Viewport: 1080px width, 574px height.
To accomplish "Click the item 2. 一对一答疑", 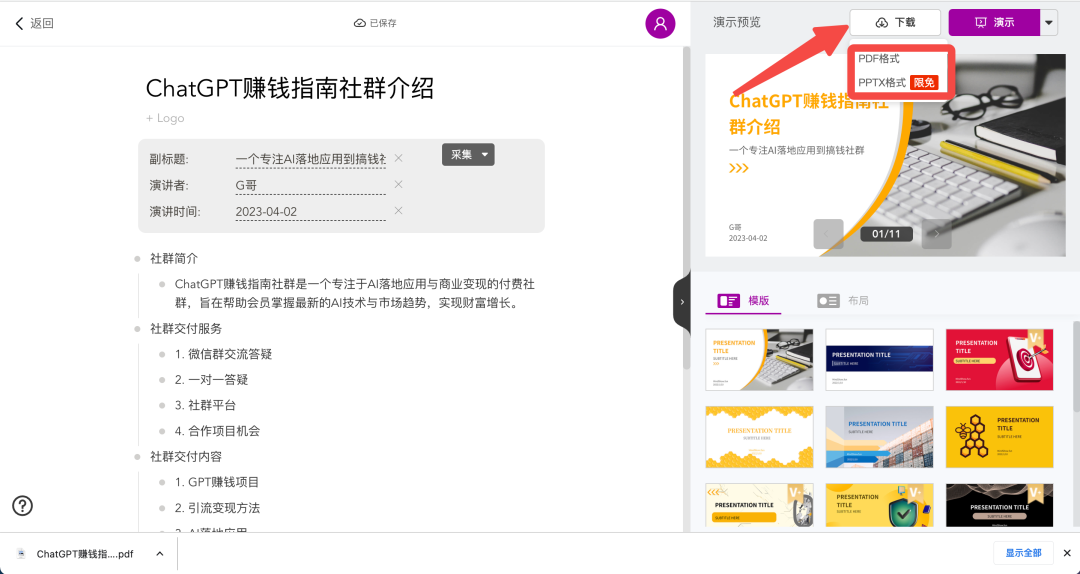I will [211, 380].
